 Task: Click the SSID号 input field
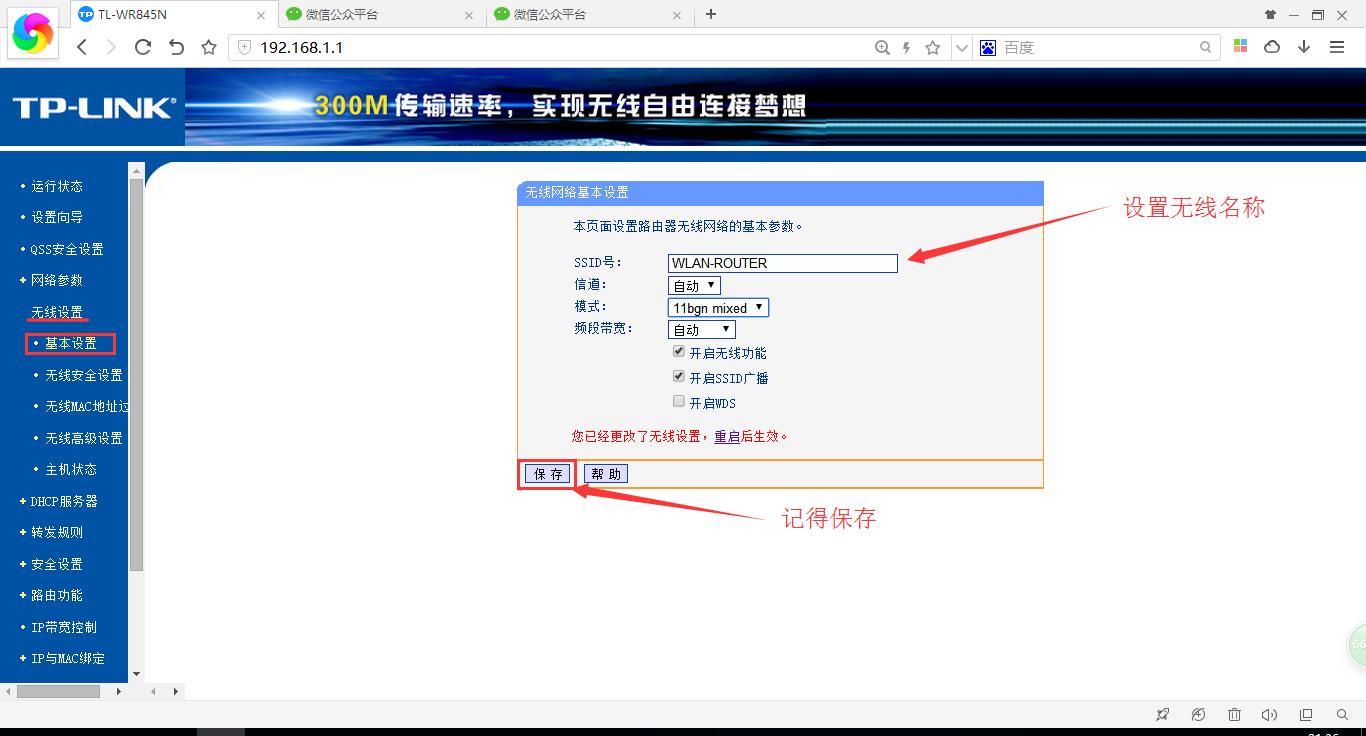coord(783,263)
